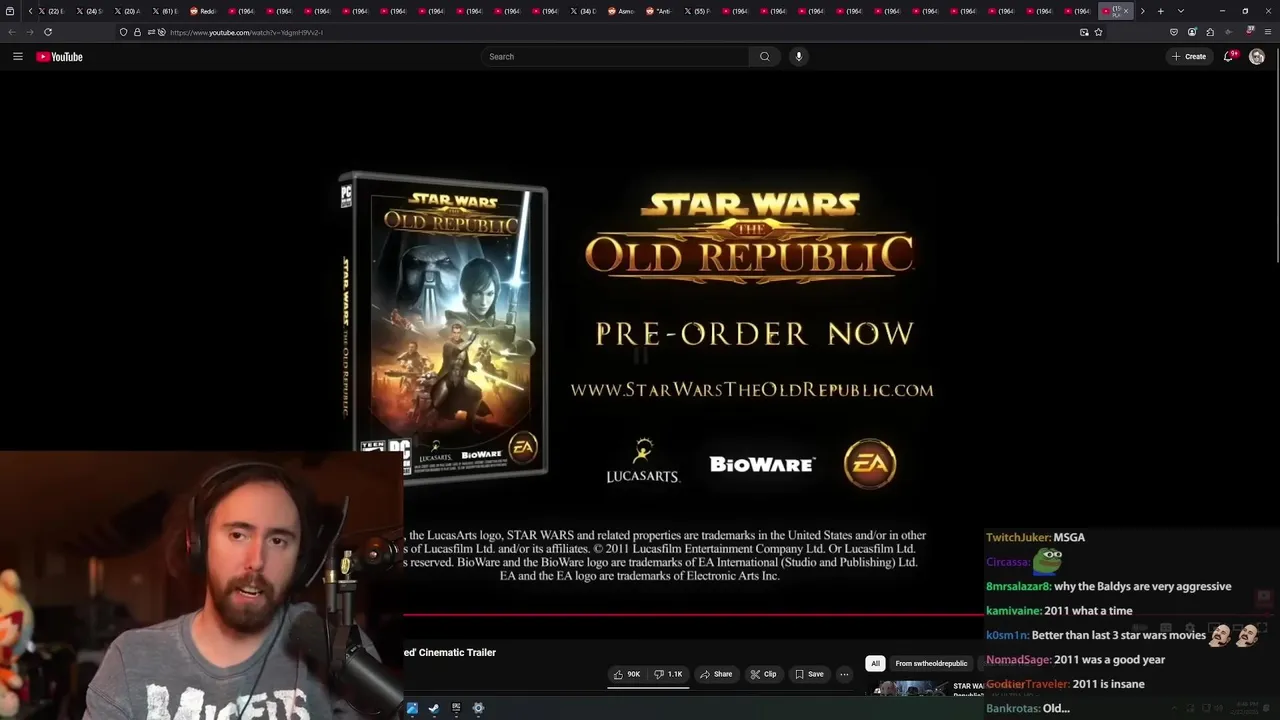This screenshot has height=720, width=1280.
Task: Select the From swtheoldrepublic chip
Action: click(x=931, y=663)
